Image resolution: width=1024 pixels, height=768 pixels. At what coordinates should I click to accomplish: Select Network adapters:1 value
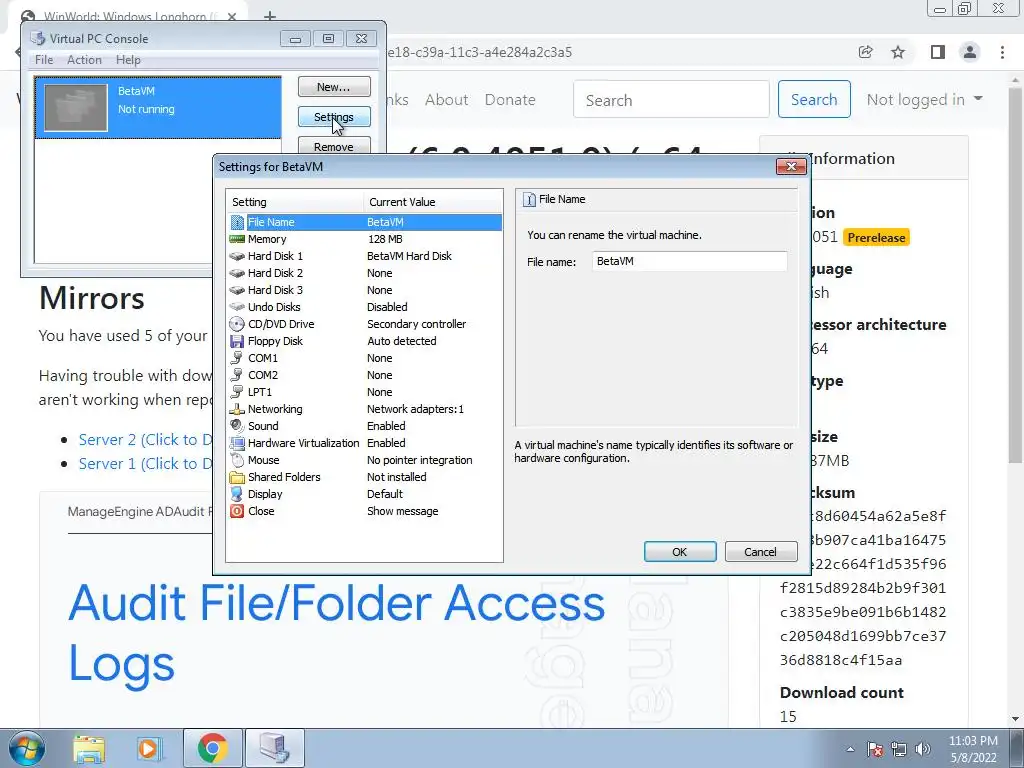pos(415,409)
